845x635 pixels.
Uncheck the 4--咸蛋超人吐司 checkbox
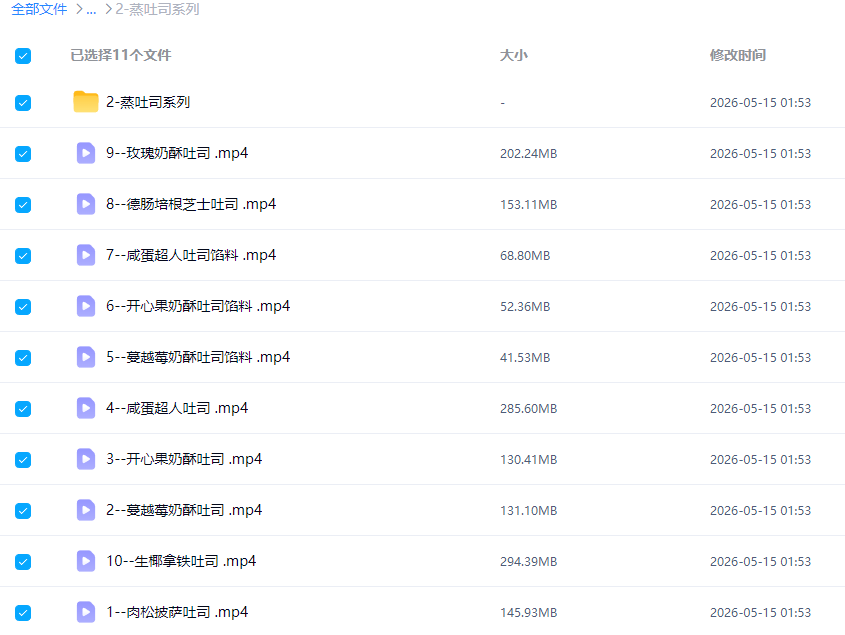click(x=23, y=409)
